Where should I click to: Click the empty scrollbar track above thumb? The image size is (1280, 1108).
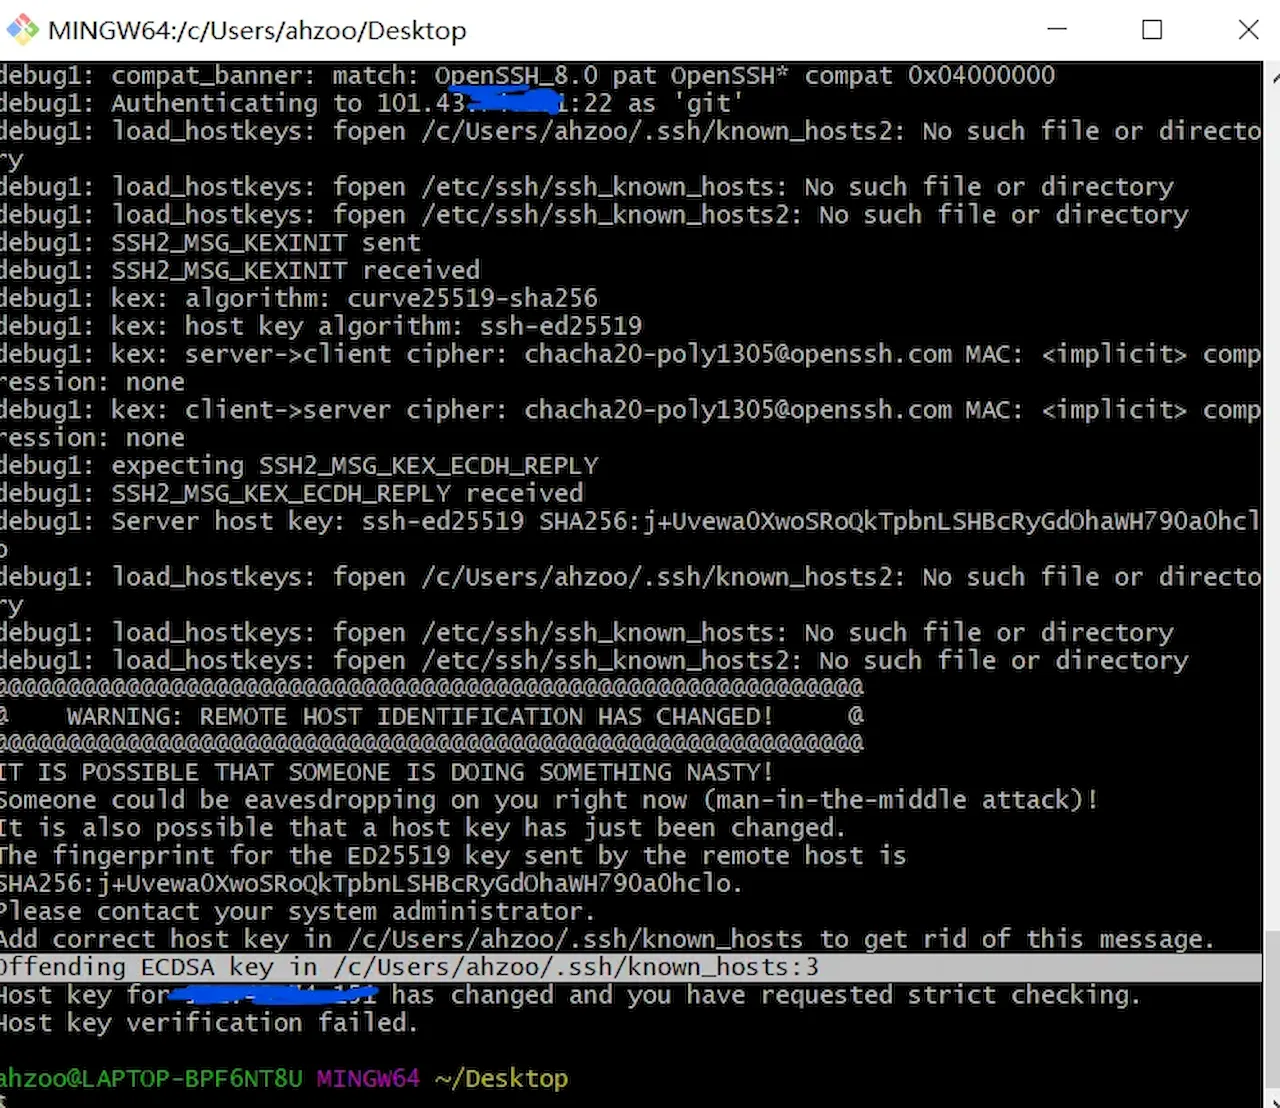[x=1272, y=500]
